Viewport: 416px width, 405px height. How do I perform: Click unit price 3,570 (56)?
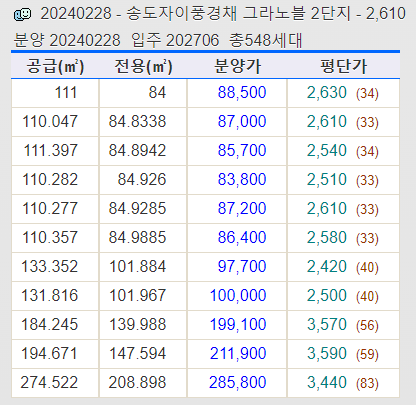point(343,325)
